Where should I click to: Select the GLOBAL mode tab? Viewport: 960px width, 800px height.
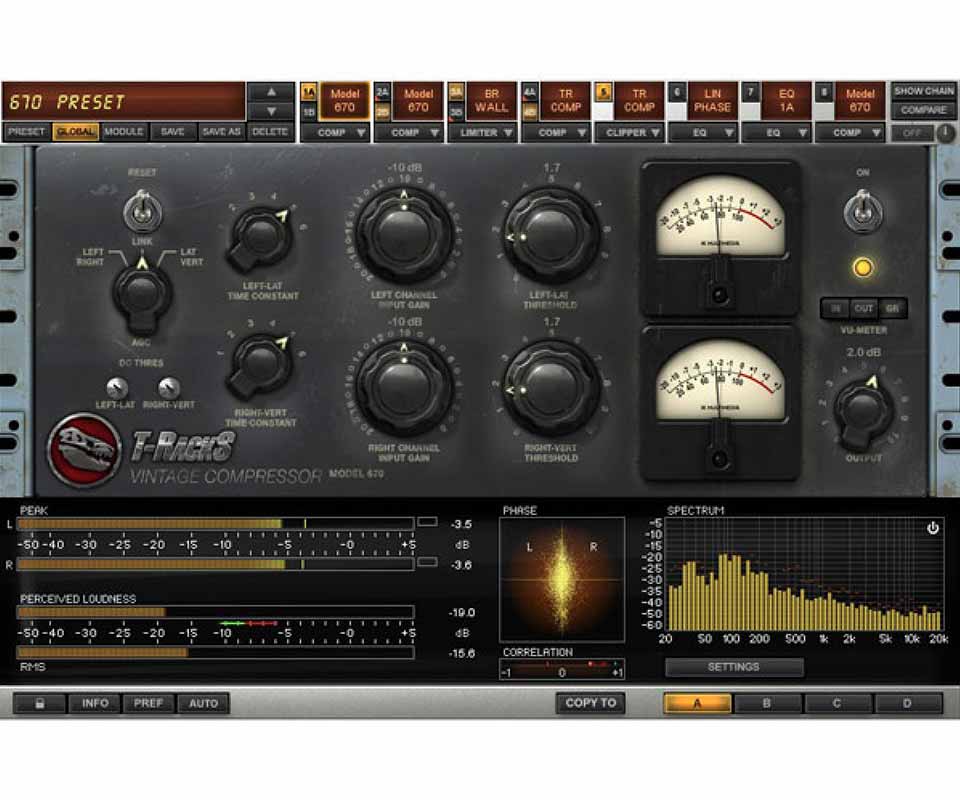click(75, 132)
